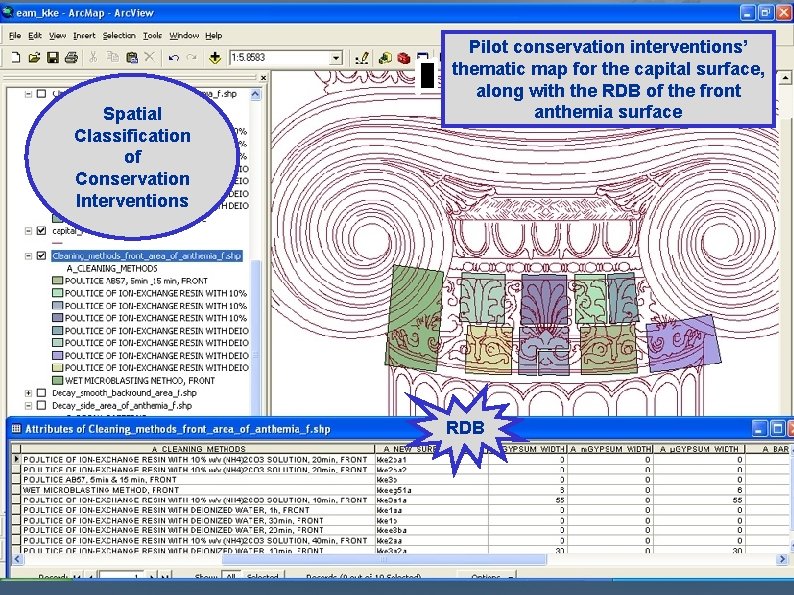Collapse the Decay_side_area_of_anthemia_f.shp node
The image size is (794, 595).
click(x=28, y=406)
